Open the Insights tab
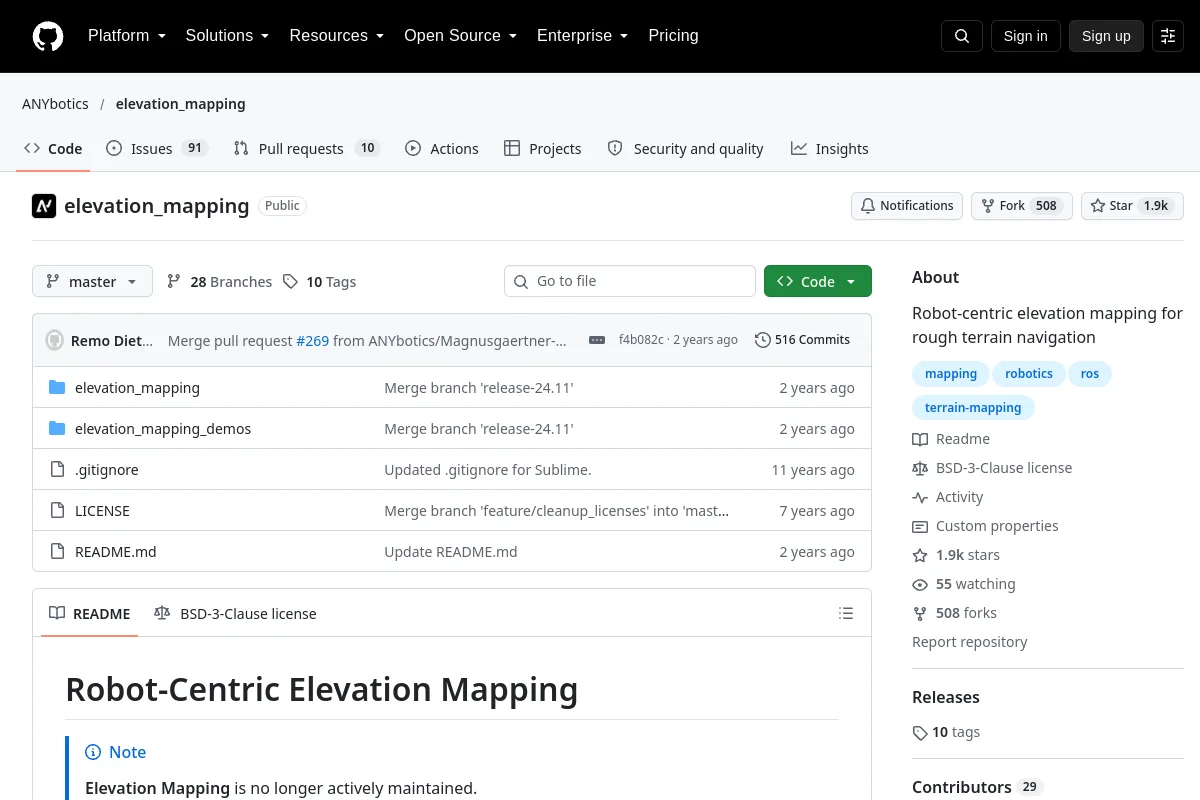Screen dimensions: 1200x800 point(830,148)
